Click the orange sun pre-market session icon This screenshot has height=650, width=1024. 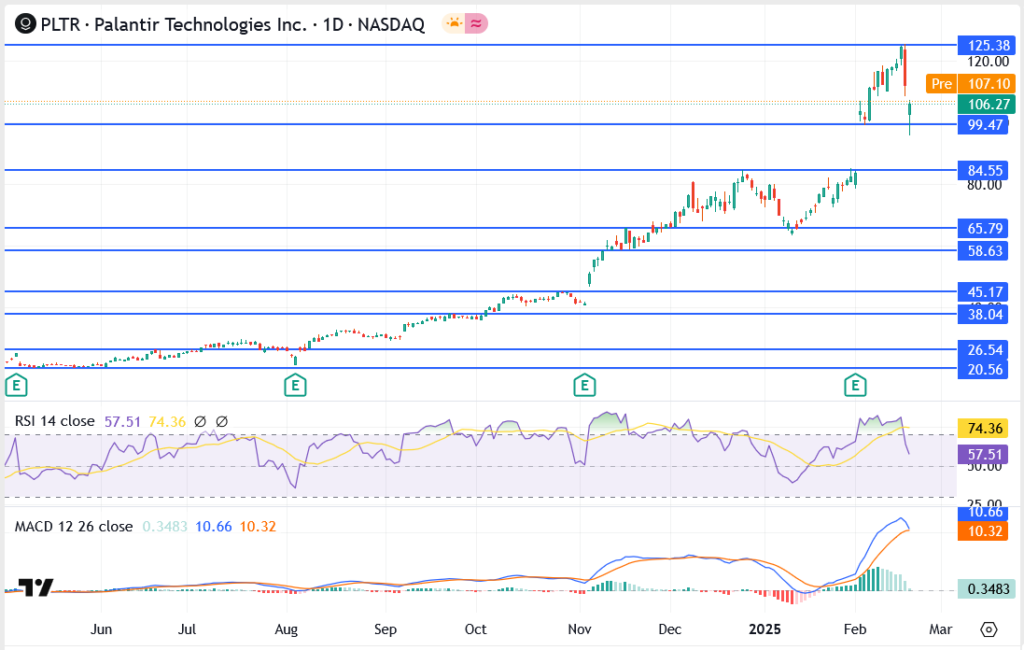tap(454, 21)
